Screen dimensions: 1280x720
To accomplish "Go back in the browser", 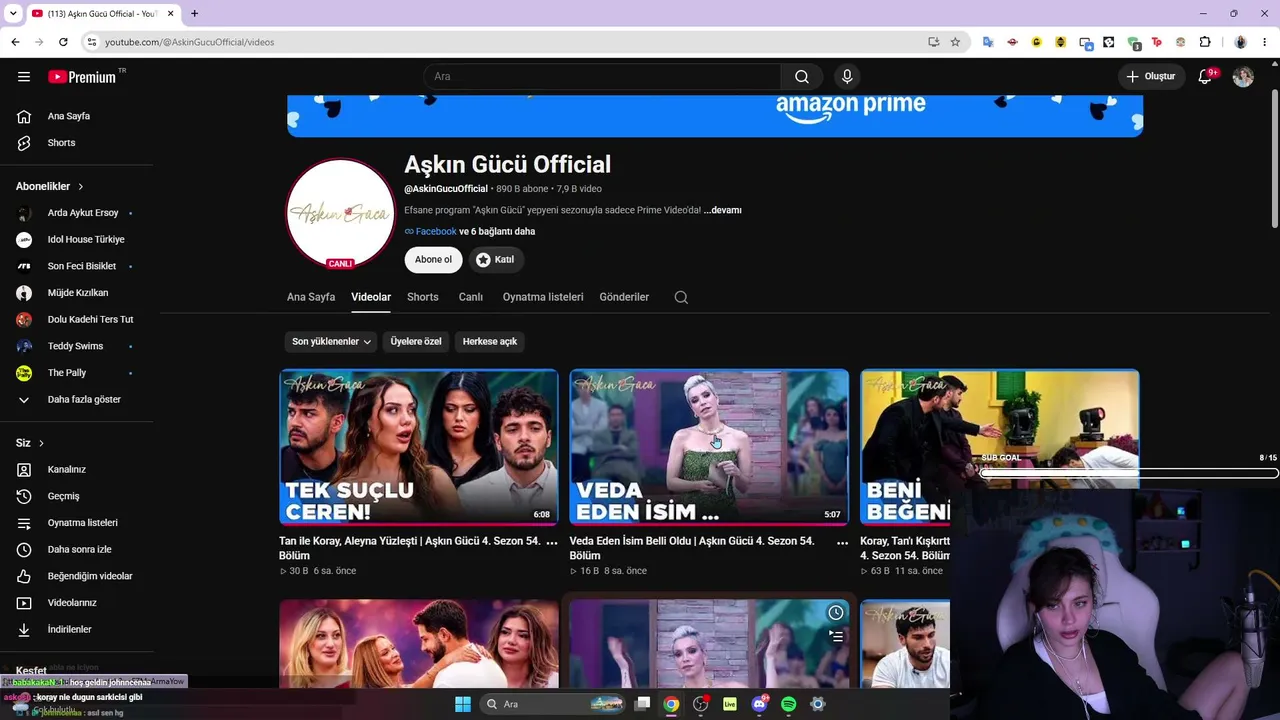I will coord(15,42).
